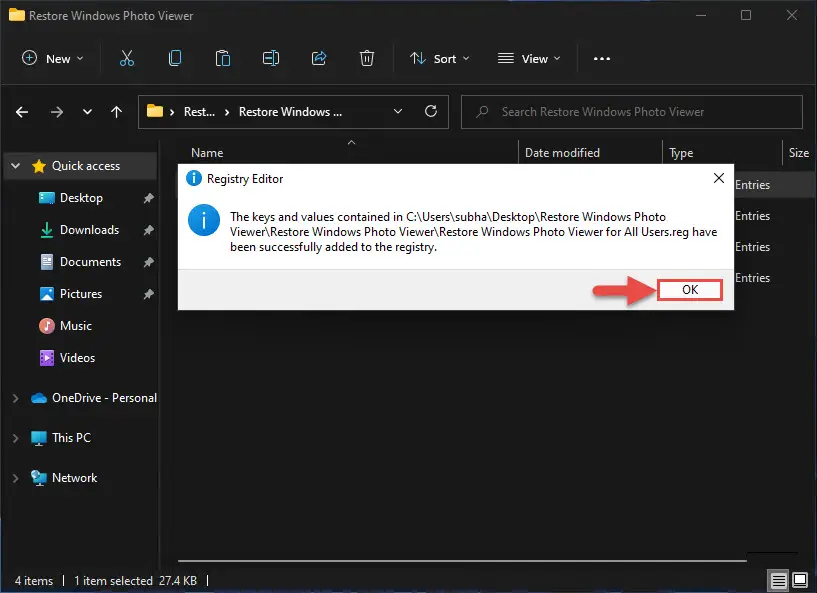Close the Registry Editor dialog
This screenshot has height=593, width=817.
719,178
